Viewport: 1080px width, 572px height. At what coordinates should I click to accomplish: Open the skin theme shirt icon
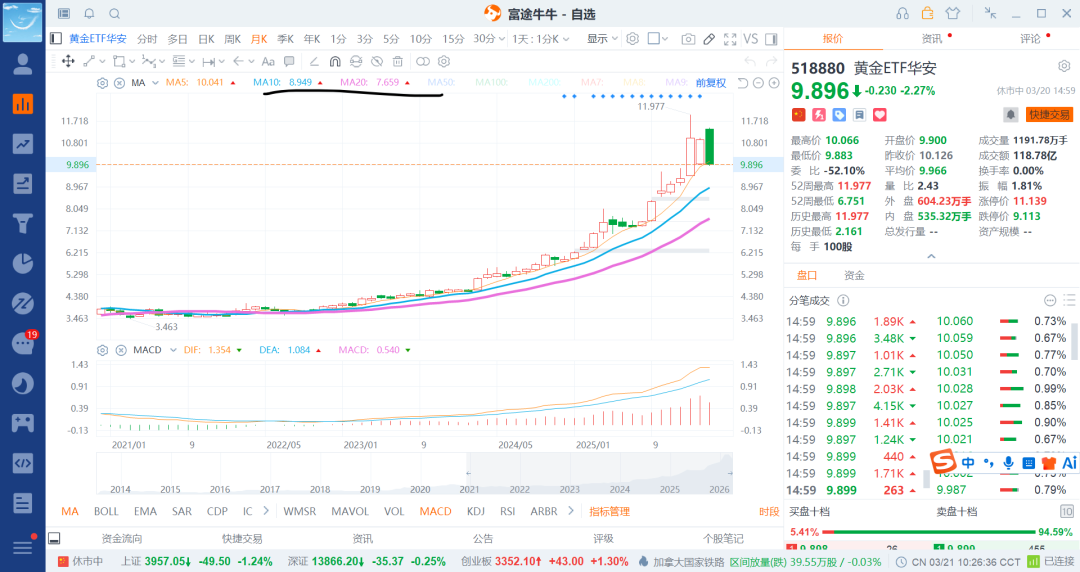[952, 13]
